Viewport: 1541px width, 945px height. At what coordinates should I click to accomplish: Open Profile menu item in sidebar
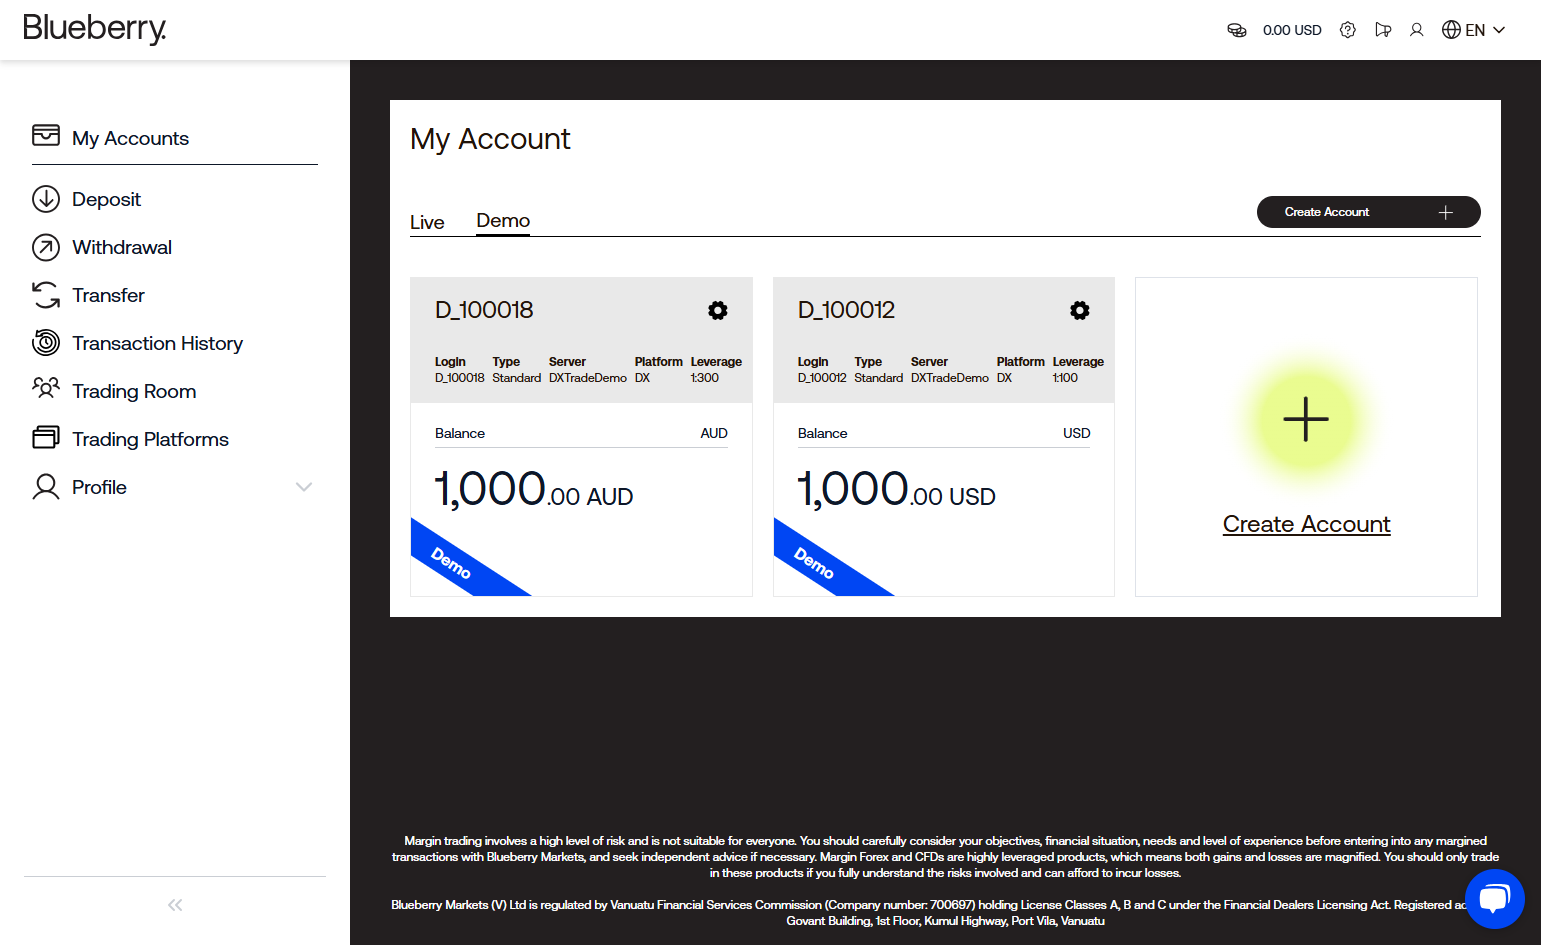pos(99,487)
